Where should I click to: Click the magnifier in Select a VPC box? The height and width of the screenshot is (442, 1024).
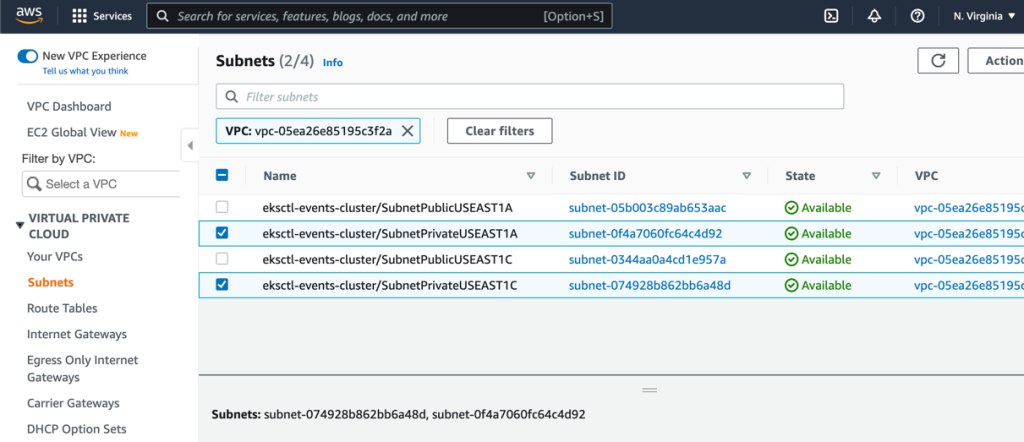tap(33, 184)
